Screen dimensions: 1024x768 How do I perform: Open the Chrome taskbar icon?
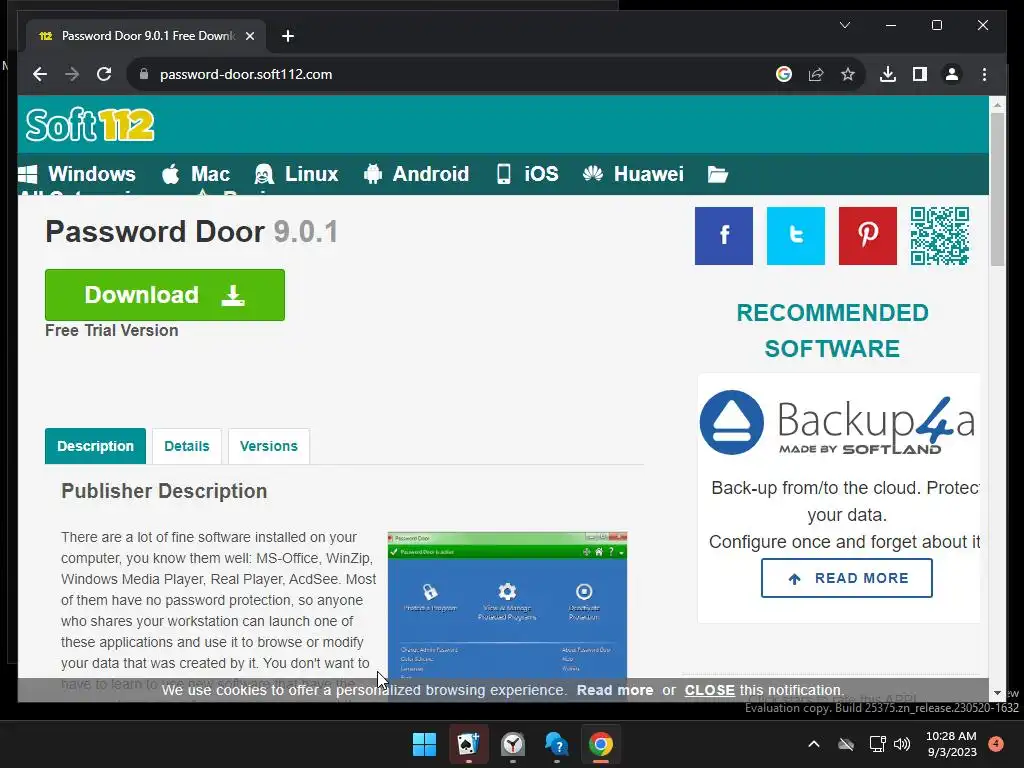pos(601,744)
